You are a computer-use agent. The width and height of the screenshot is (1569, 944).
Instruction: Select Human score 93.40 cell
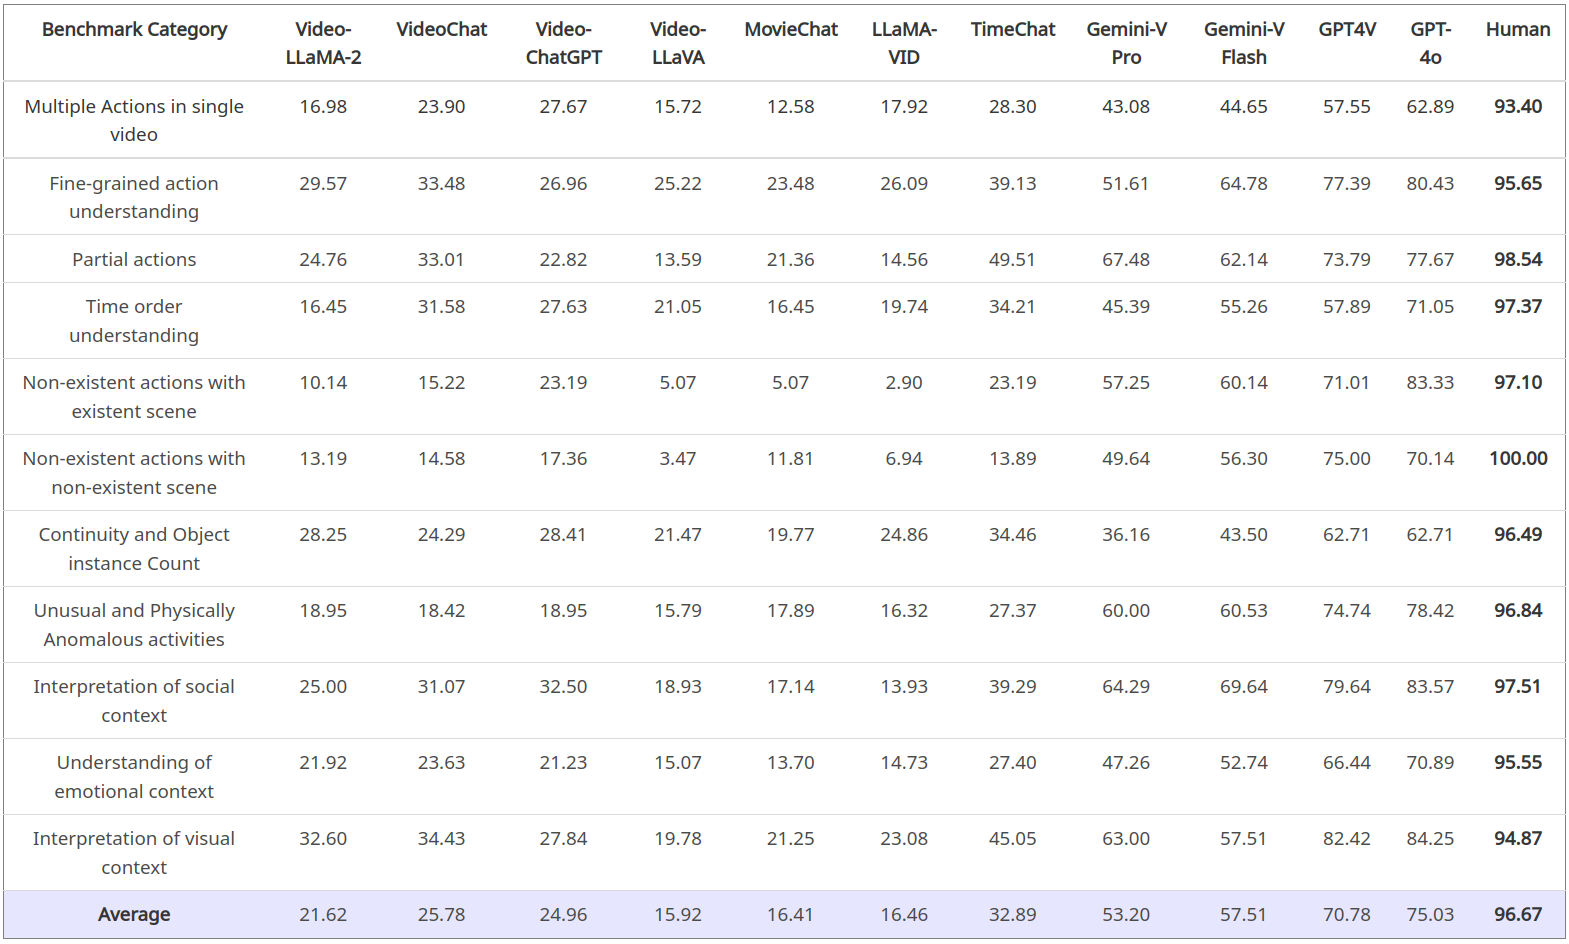coord(1518,107)
